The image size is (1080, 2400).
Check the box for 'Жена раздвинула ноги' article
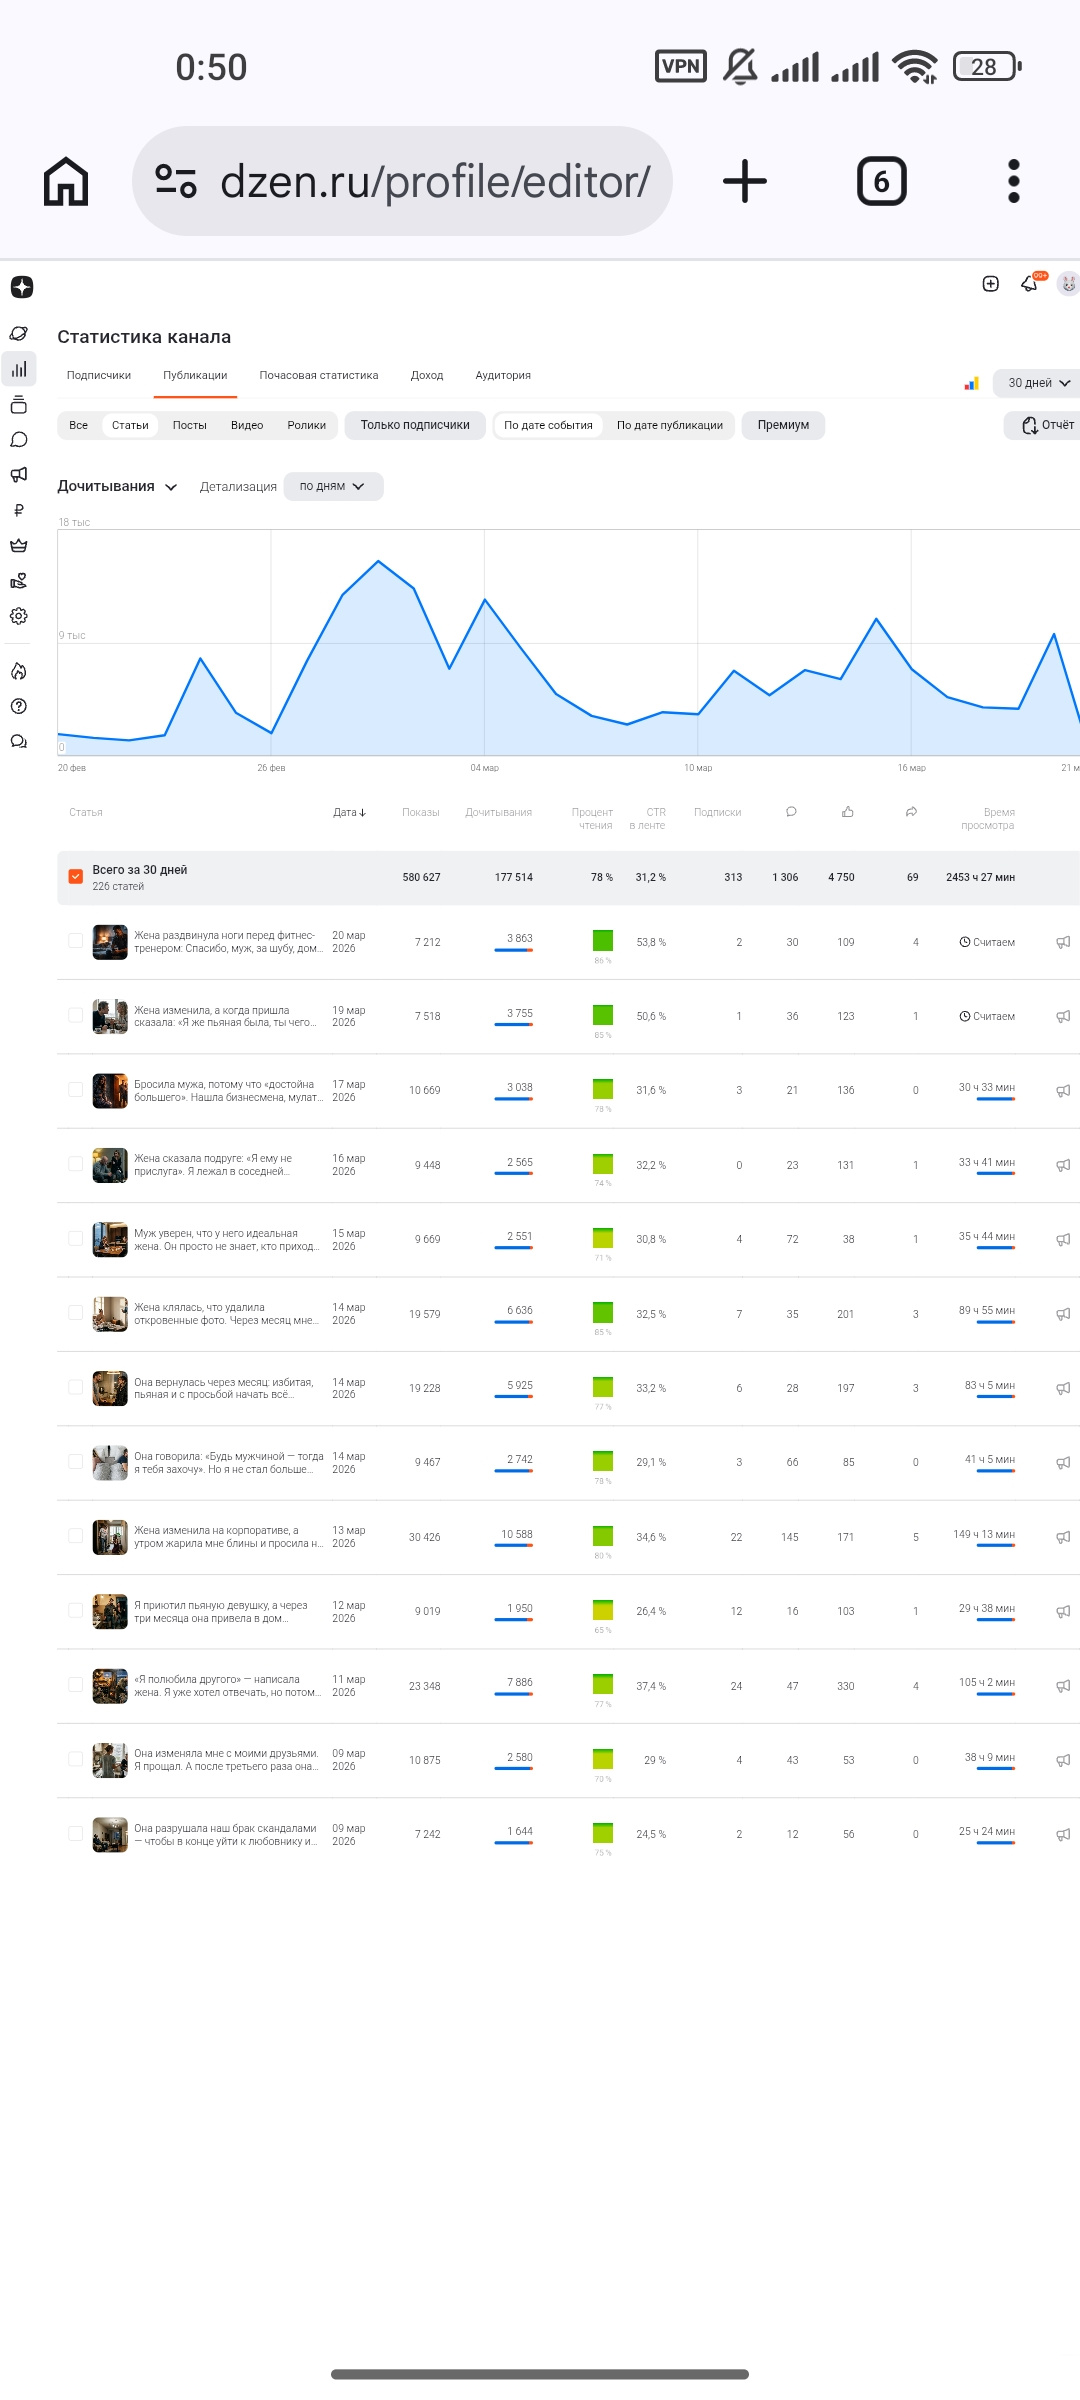[75, 941]
